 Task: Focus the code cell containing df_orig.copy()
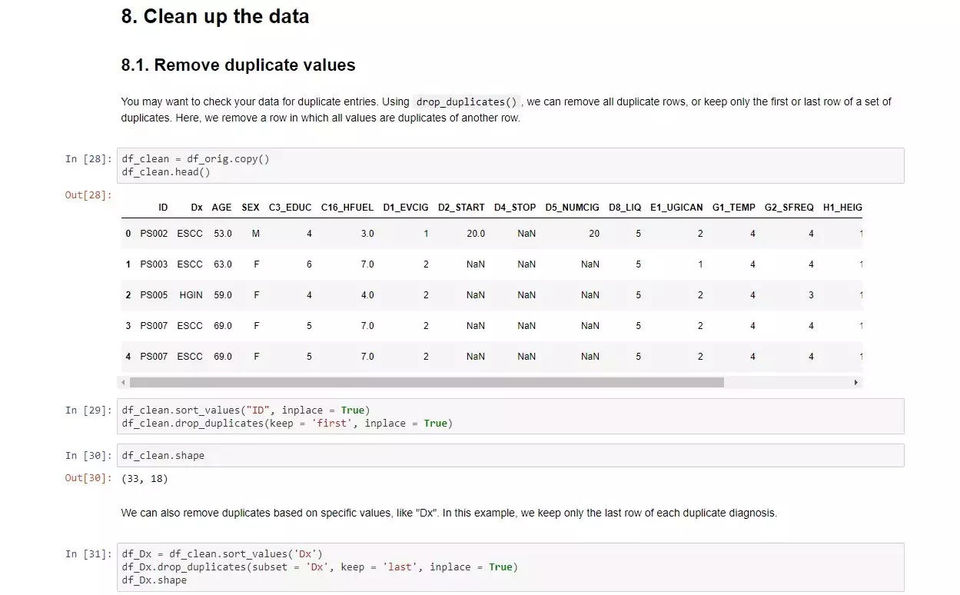coord(511,165)
